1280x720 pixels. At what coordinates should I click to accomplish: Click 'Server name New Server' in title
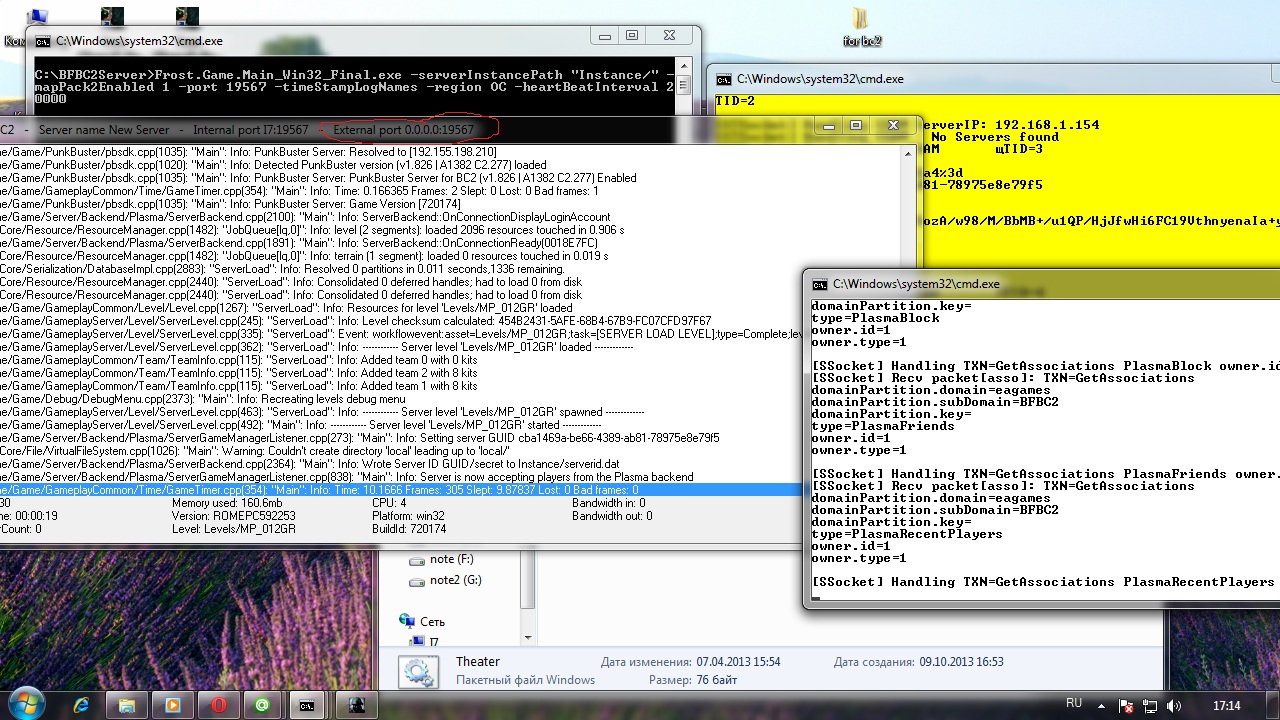[x=104, y=130]
